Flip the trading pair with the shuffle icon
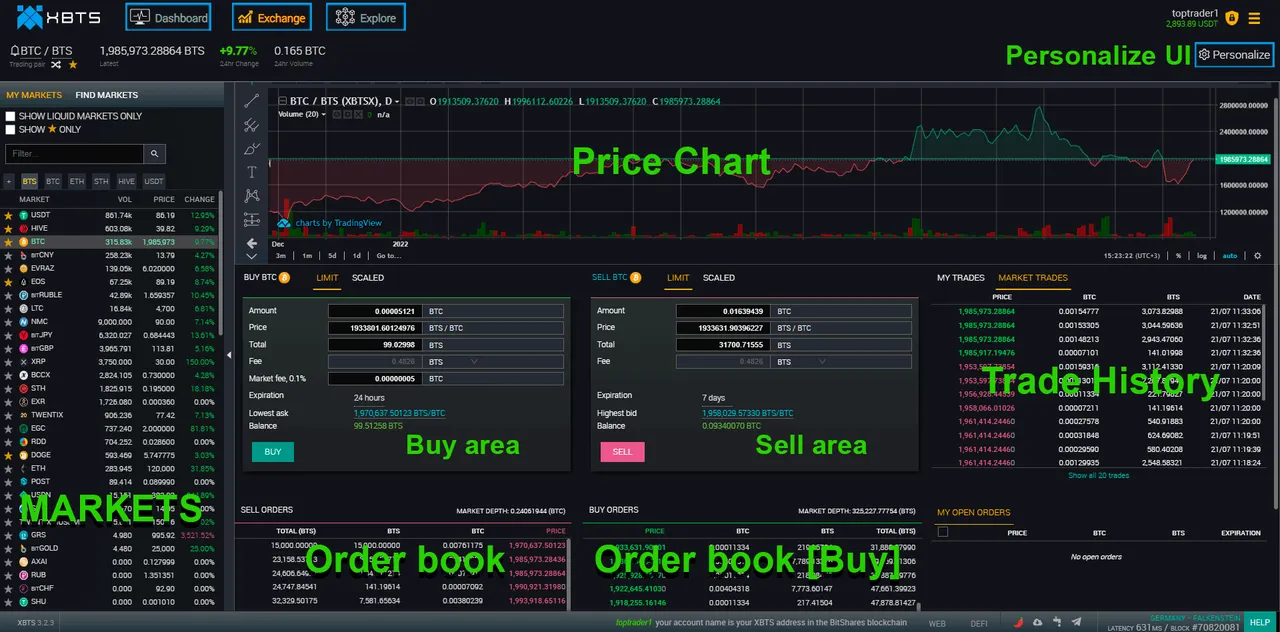 (56, 64)
